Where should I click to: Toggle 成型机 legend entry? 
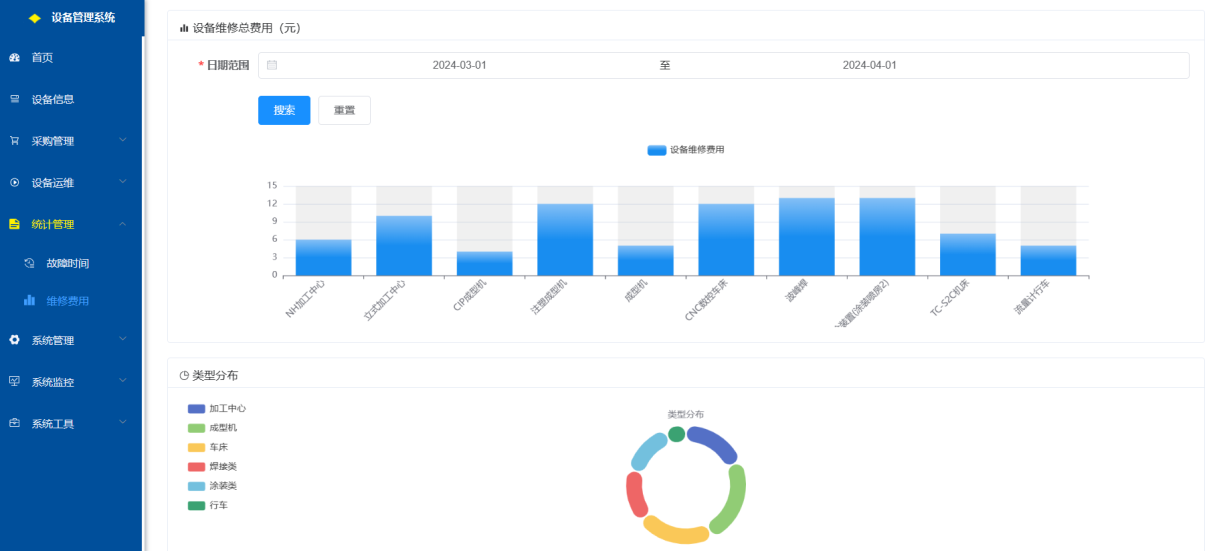[x=212, y=428]
